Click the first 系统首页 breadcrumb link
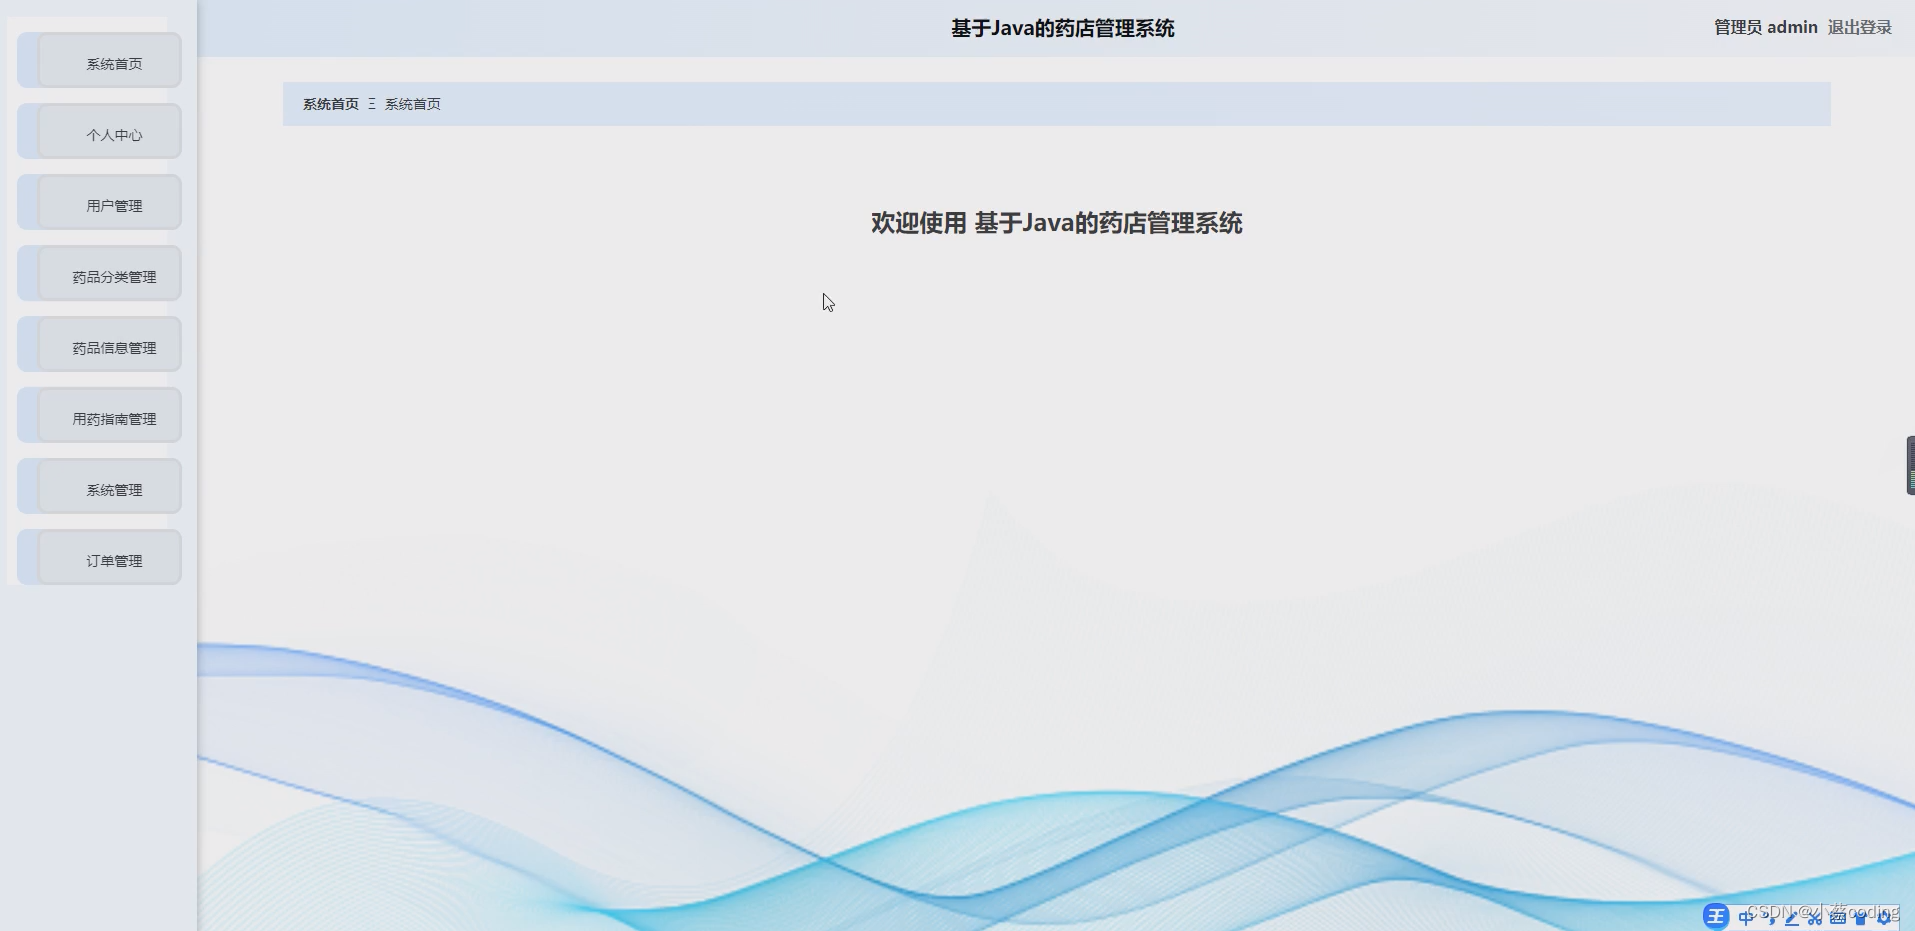 [x=331, y=104]
